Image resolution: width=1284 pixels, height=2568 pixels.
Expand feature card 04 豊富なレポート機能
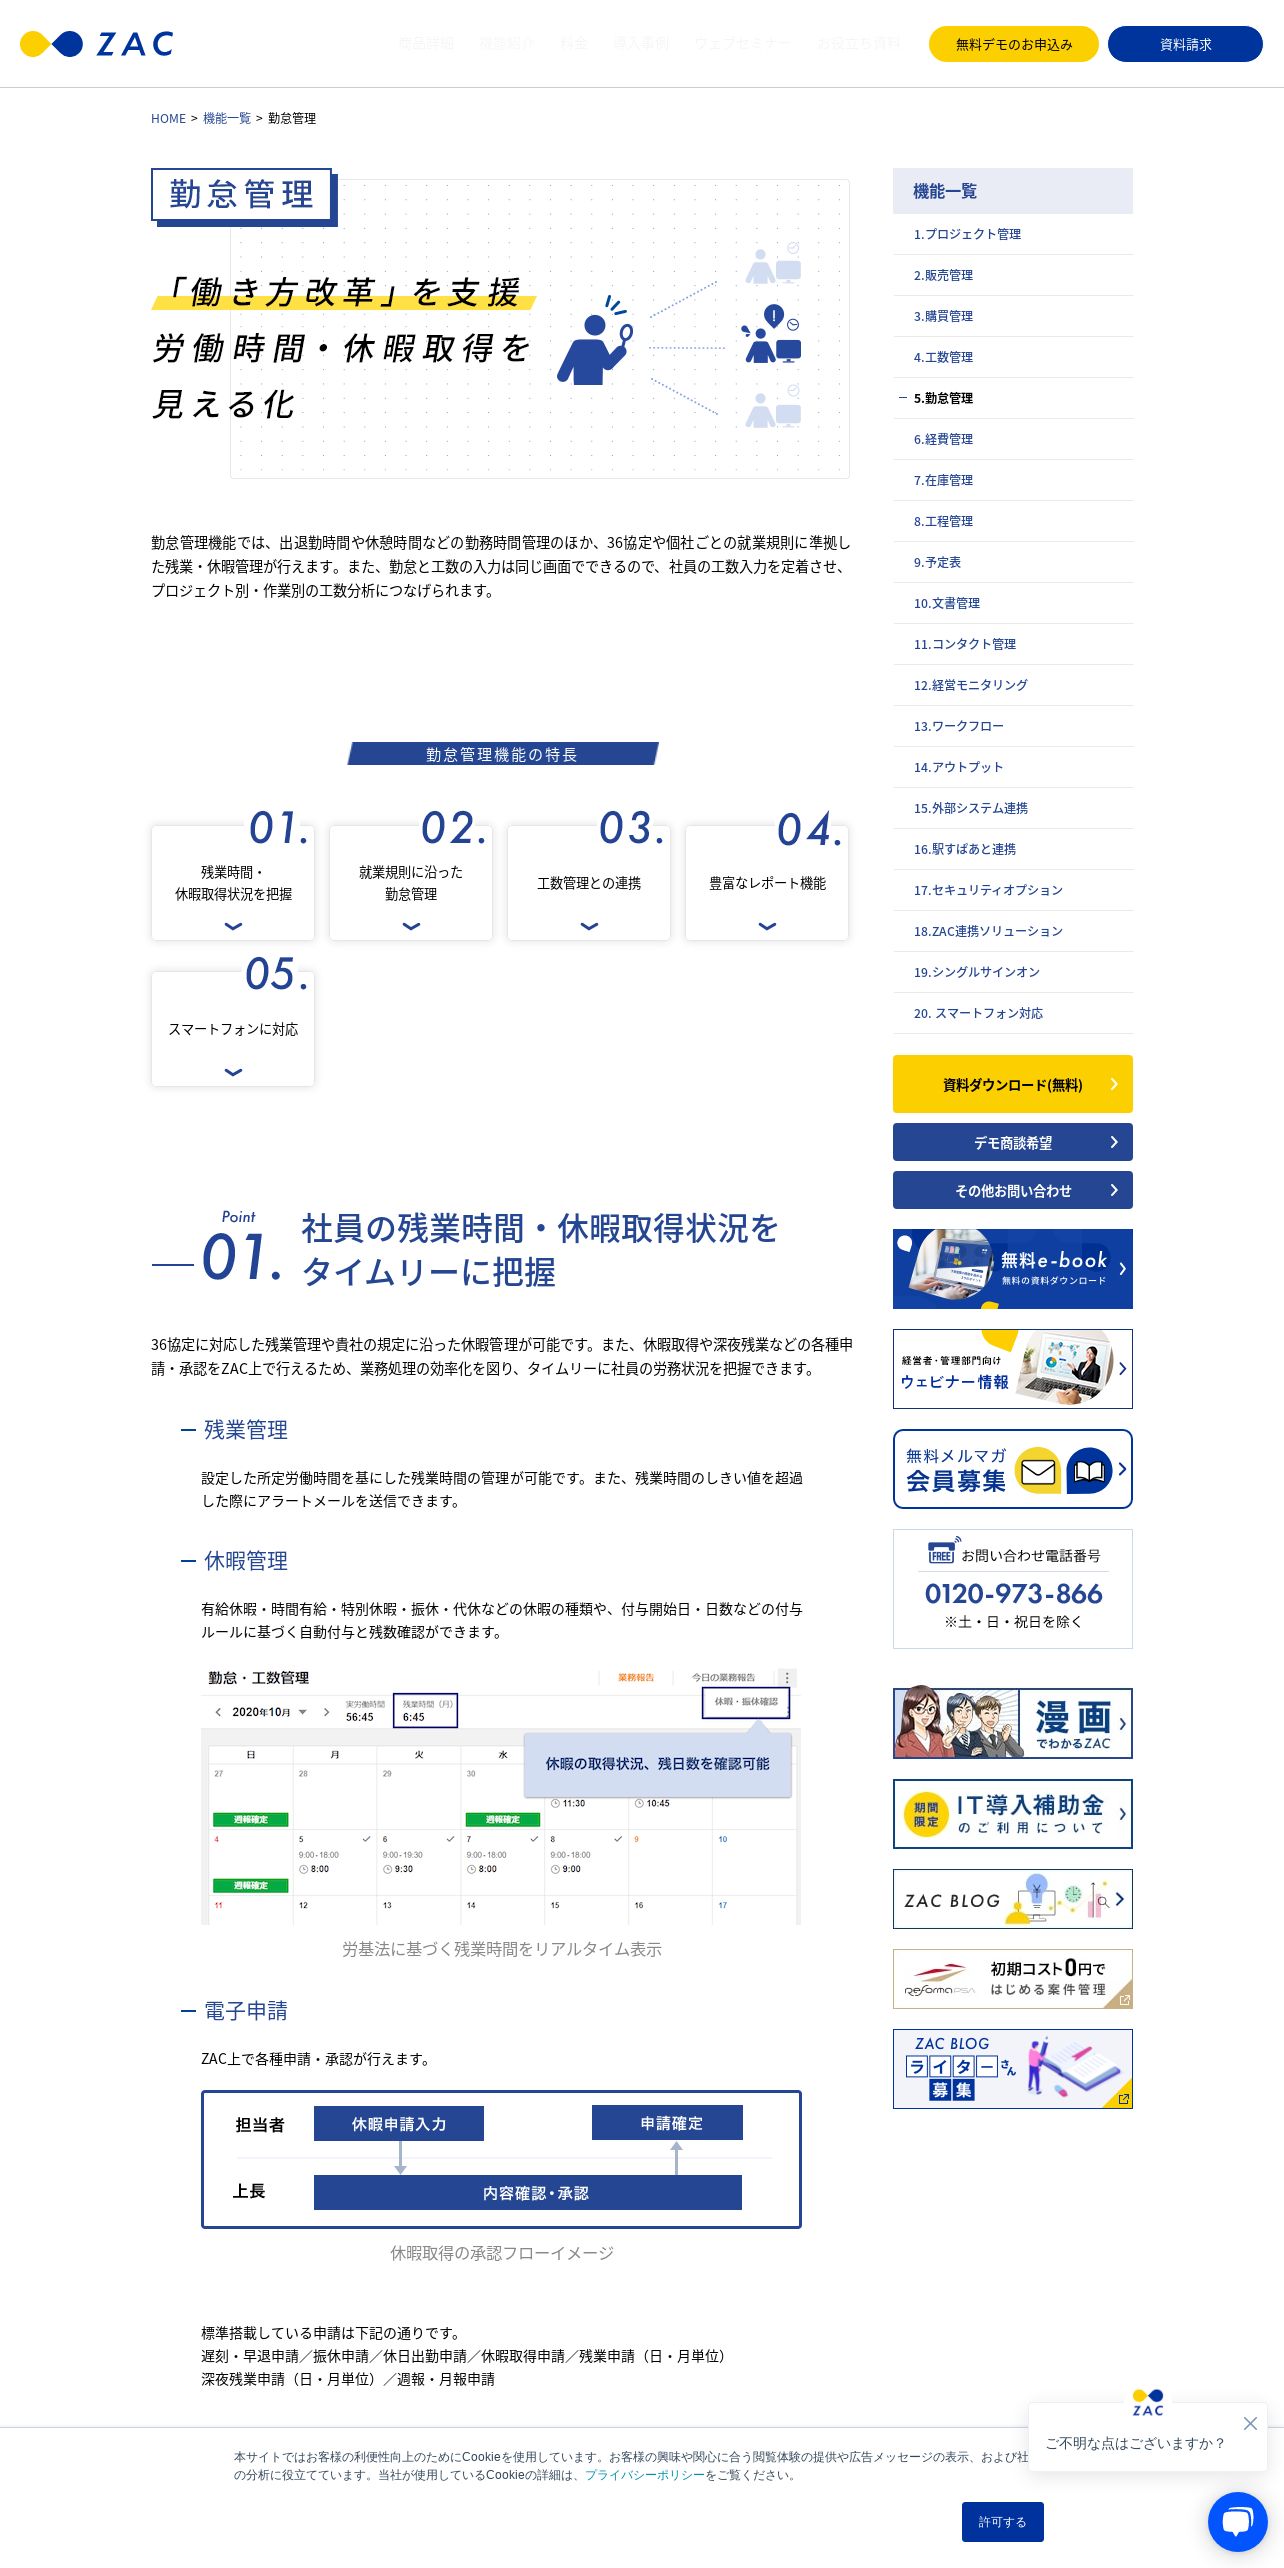tap(767, 882)
